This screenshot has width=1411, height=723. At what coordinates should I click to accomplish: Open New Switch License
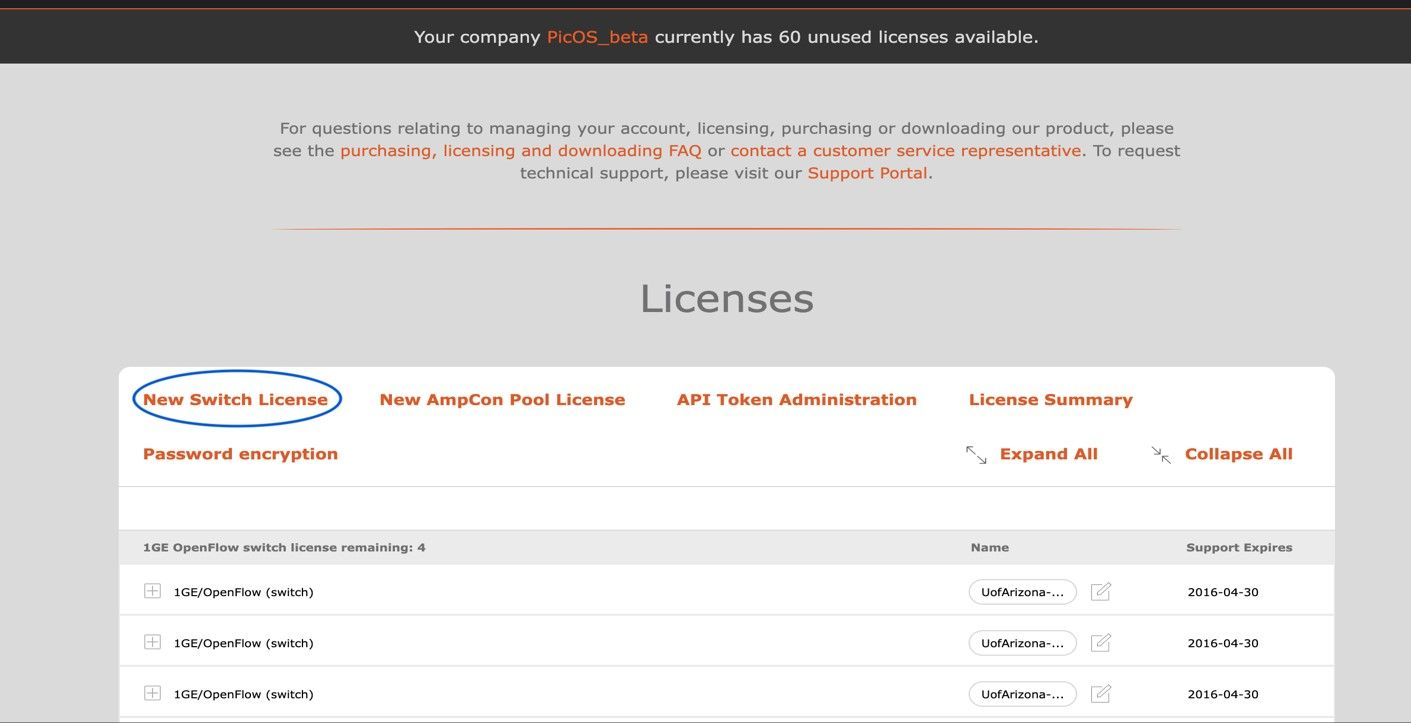tap(236, 399)
